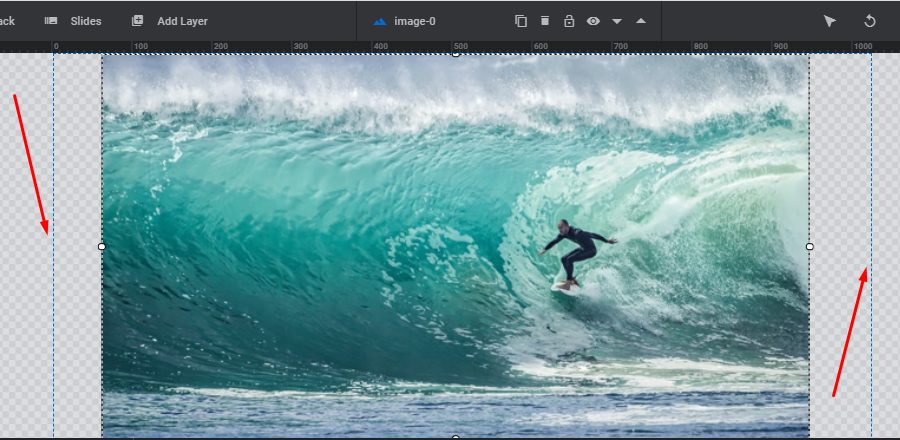
Task: Toggle image-0 layer visibility eye
Action: [593, 21]
